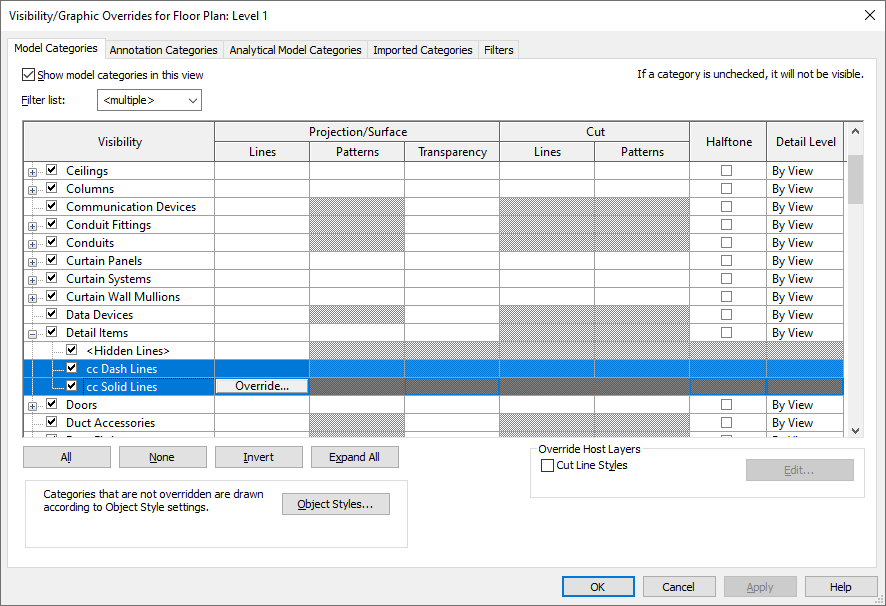The height and width of the screenshot is (606, 886).
Task: Select the Duct Accessories row label
Action: click(x=111, y=423)
